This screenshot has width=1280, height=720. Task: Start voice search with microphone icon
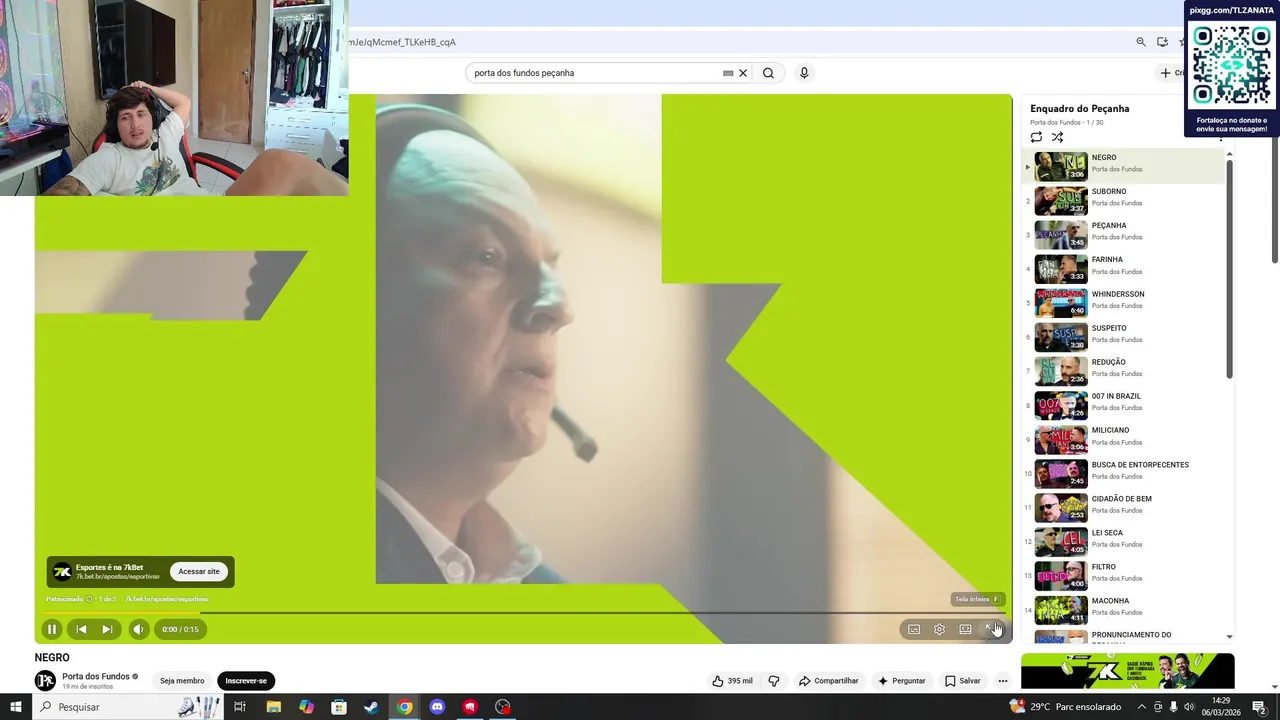(x=804, y=73)
